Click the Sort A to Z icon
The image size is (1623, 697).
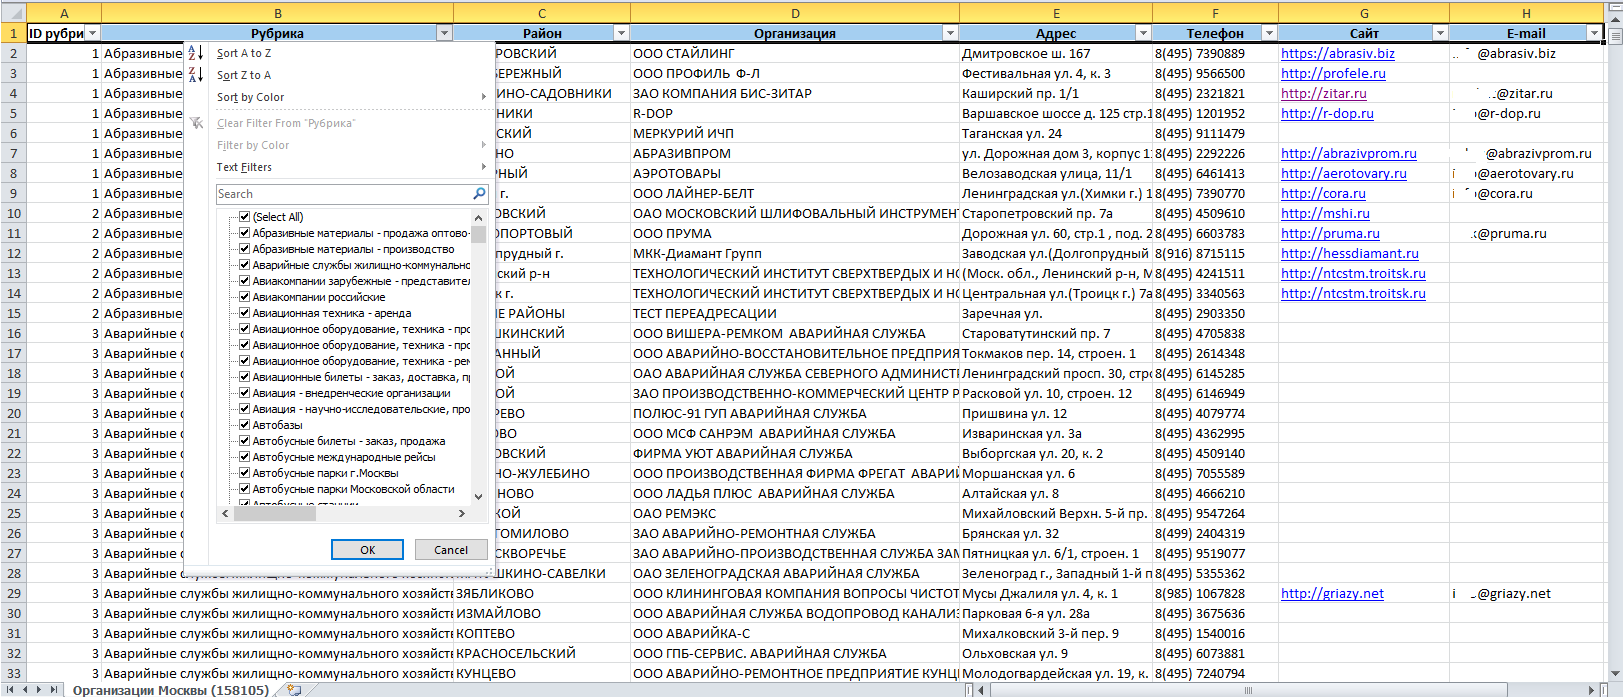coord(196,53)
